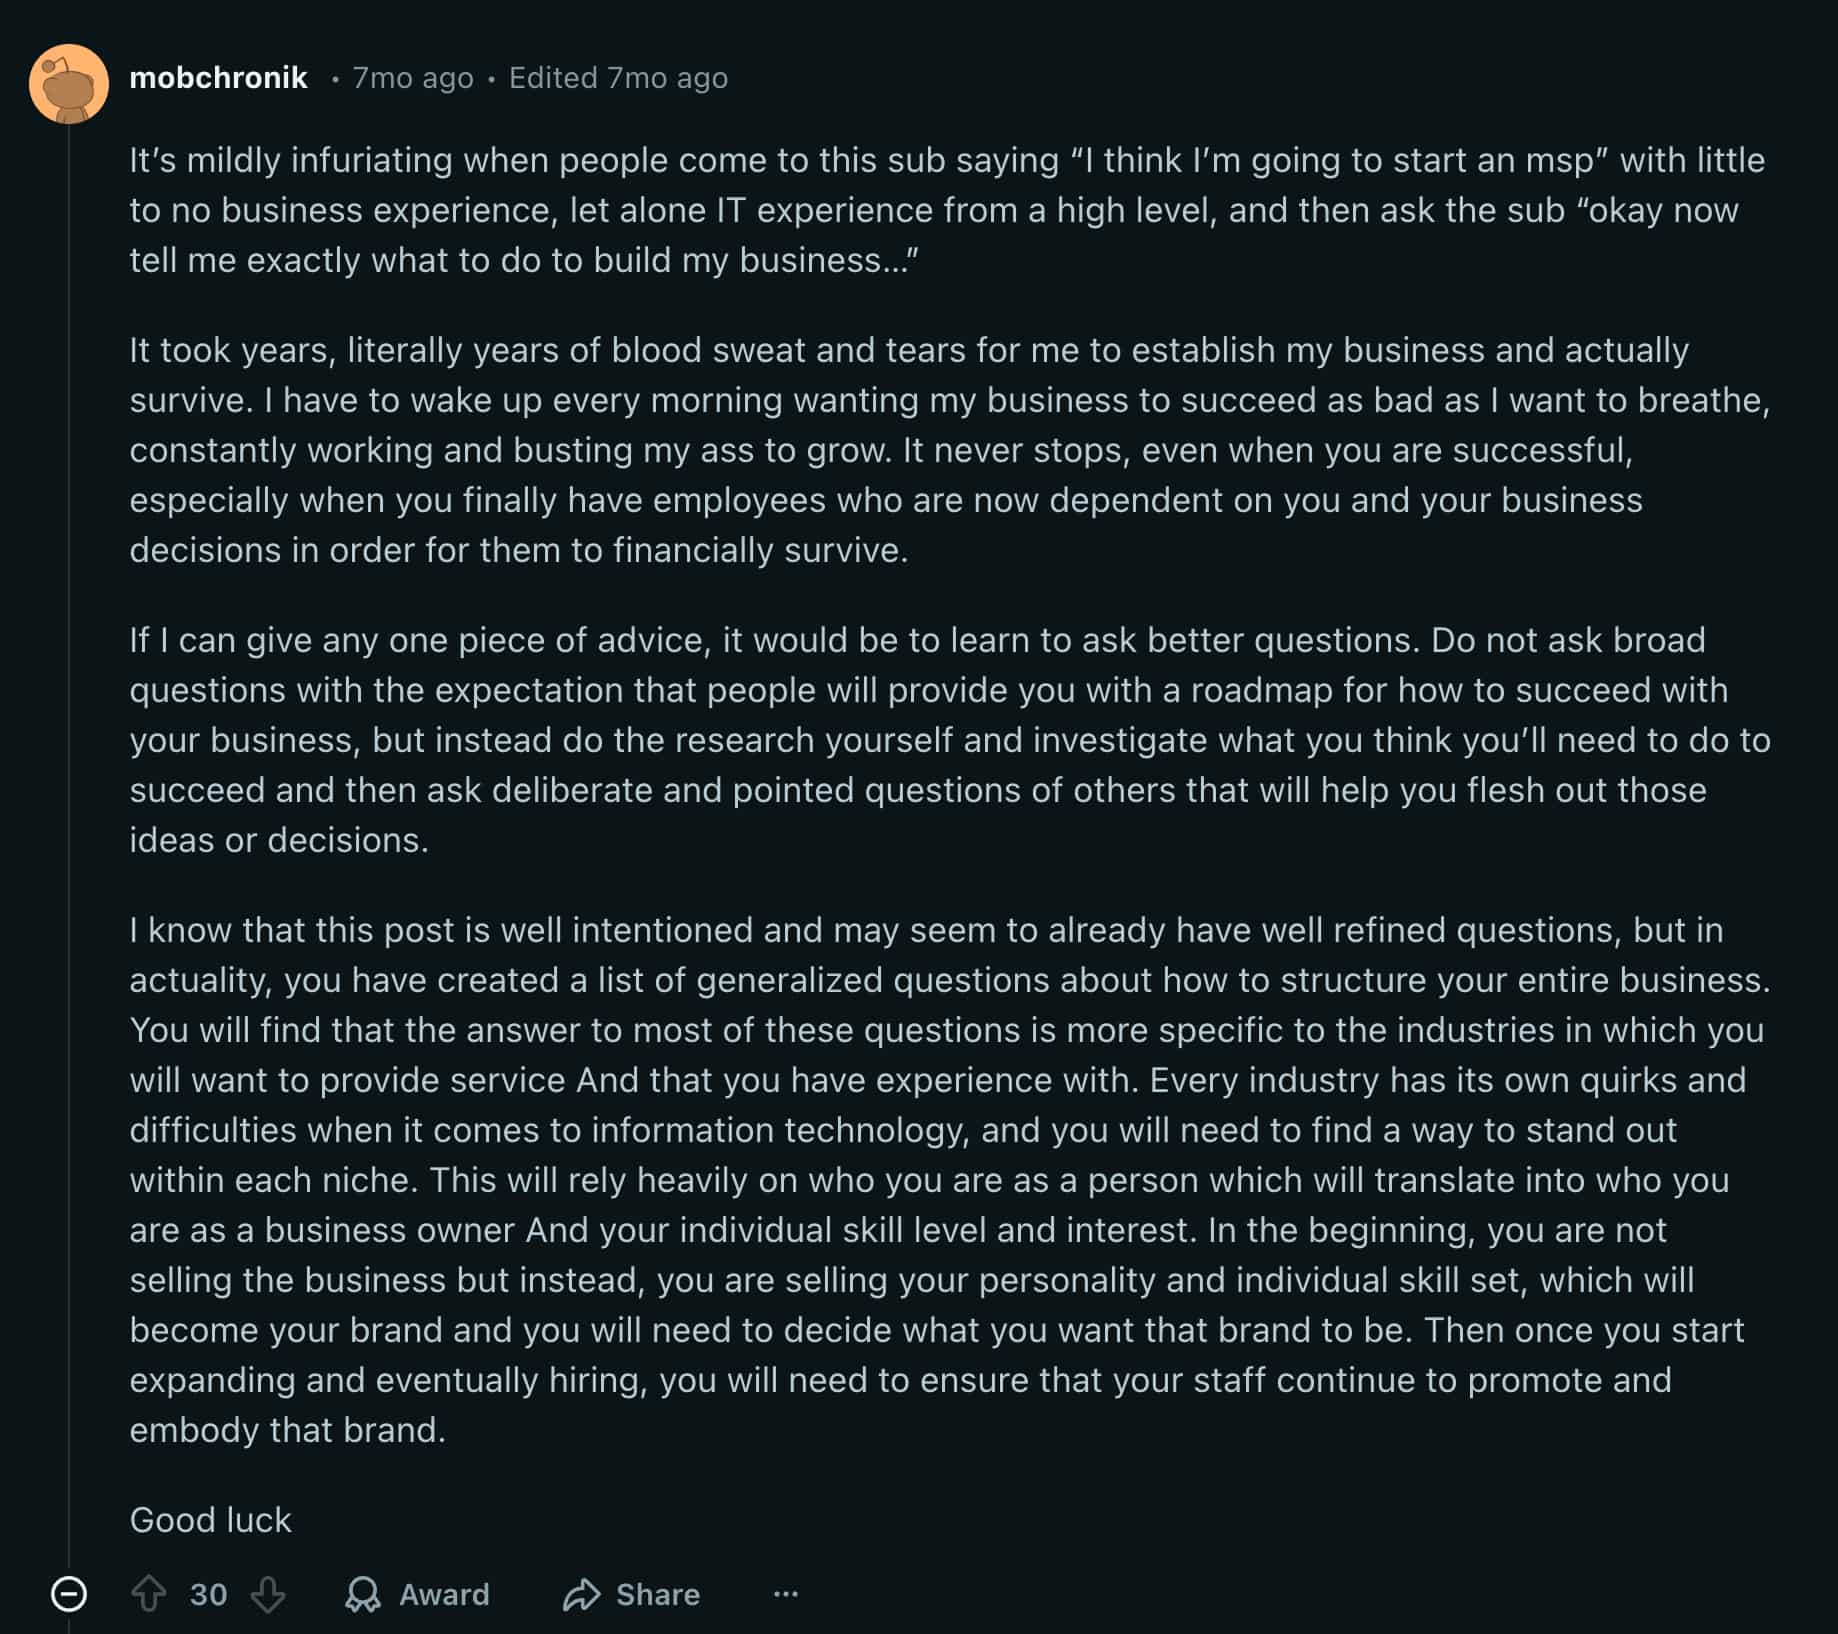The image size is (1838, 1634).
Task: Upvote mobchronik's comment
Action: point(152,1594)
